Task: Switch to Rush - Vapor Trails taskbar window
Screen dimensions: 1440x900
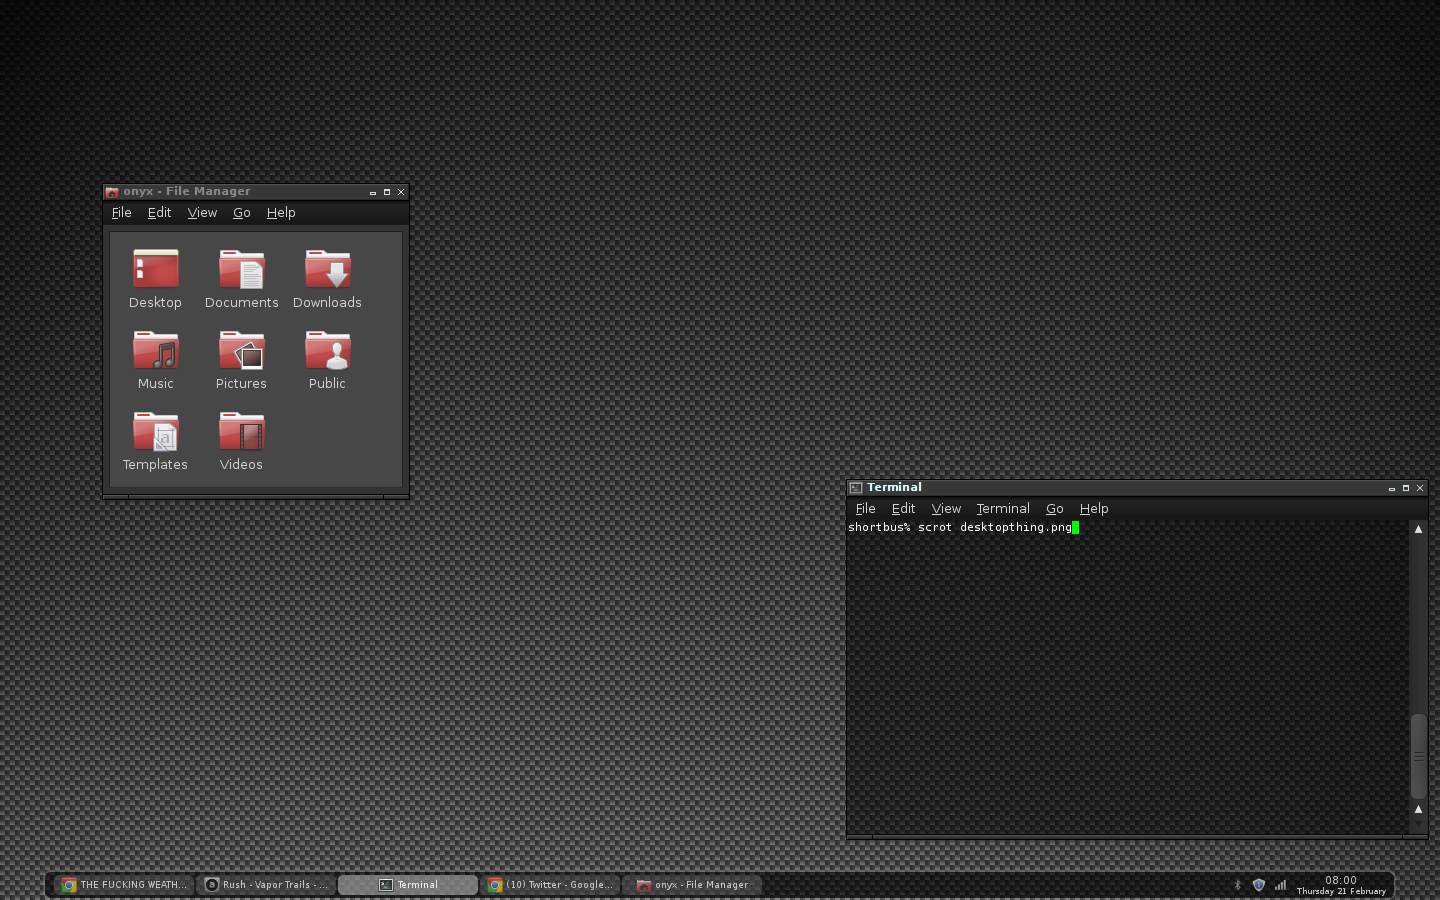Action: 266,885
